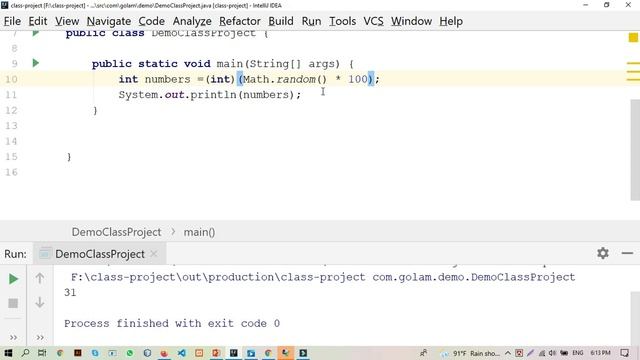Open Run panel settings gear
Viewport: 640px width, 360px height.
603,253
